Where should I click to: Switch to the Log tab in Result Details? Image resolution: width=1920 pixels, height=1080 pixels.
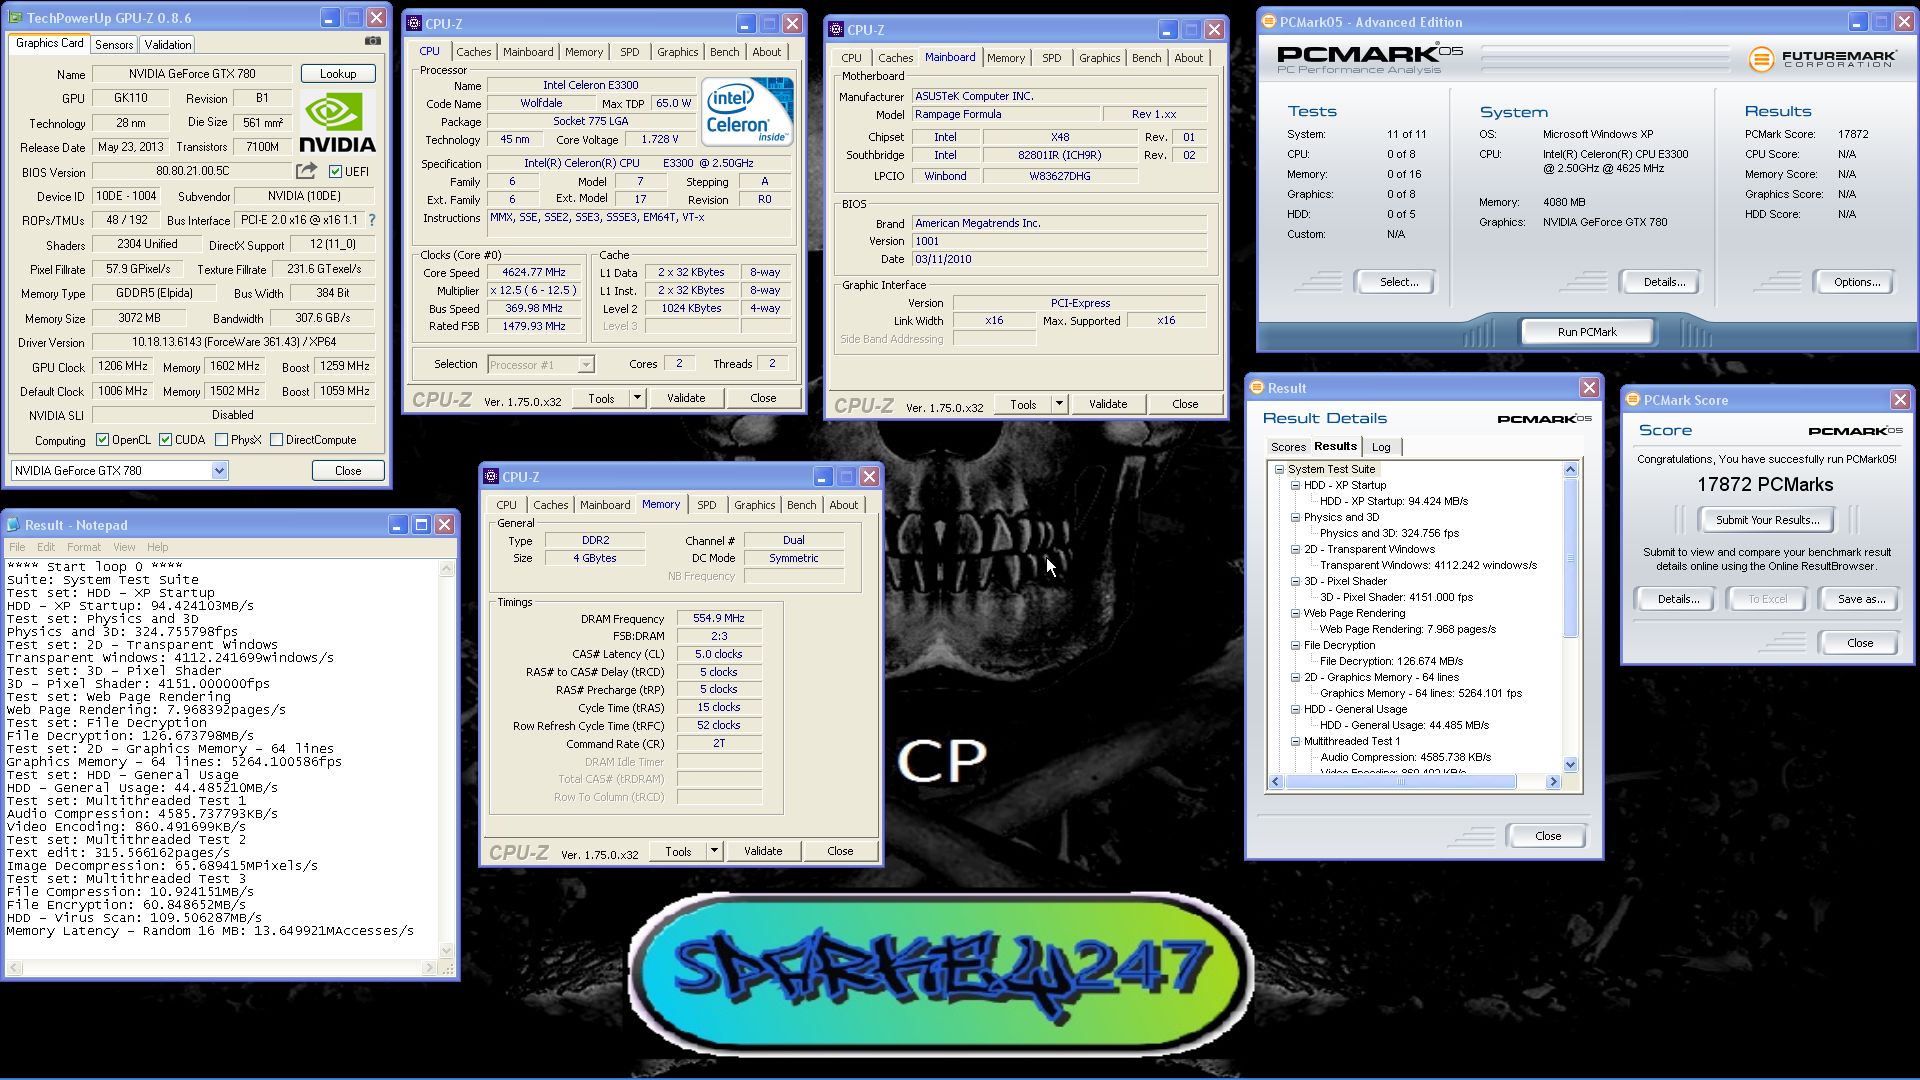[x=1381, y=447]
